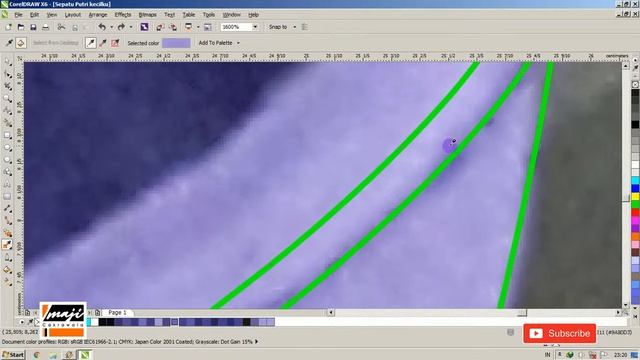Select the Parallel Dimension tool

(7, 209)
